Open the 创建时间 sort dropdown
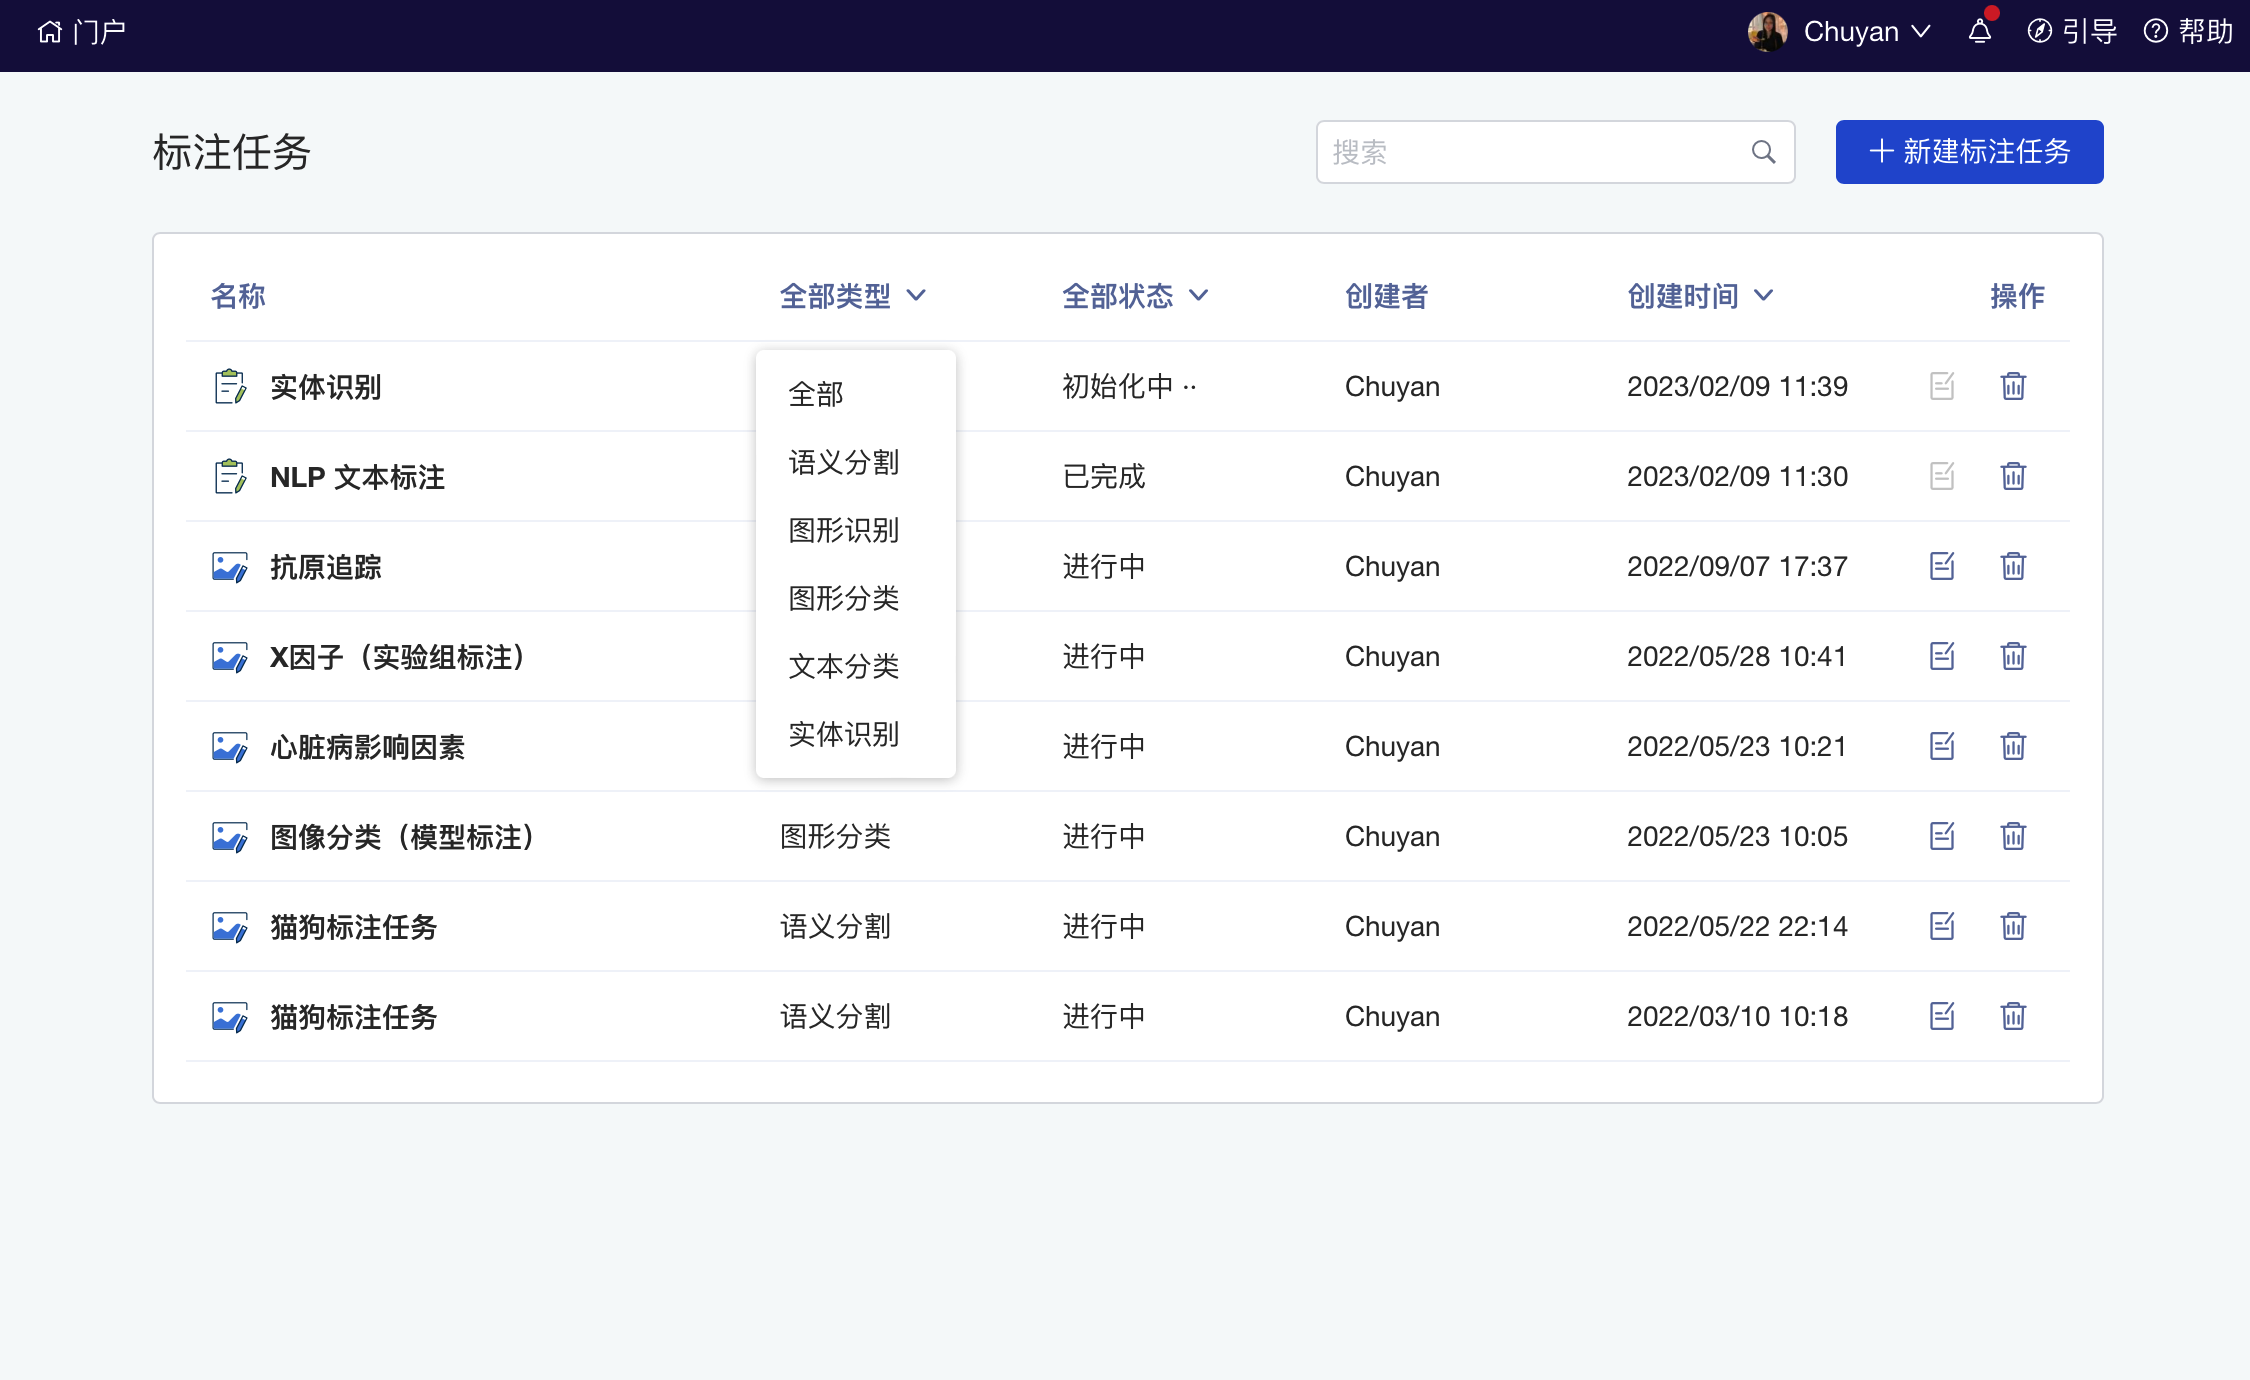The height and width of the screenshot is (1380, 2250). (x=1699, y=296)
